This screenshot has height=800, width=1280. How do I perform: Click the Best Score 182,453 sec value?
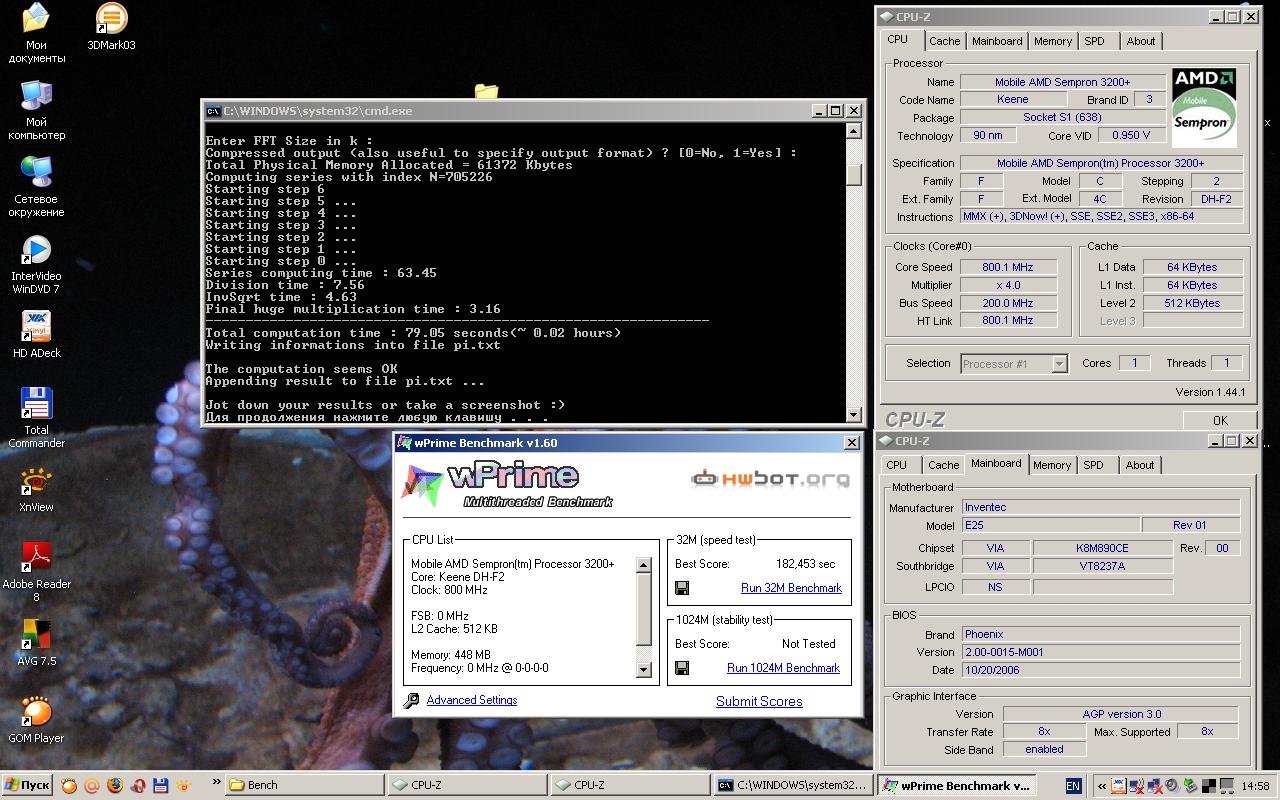tap(805, 564)
